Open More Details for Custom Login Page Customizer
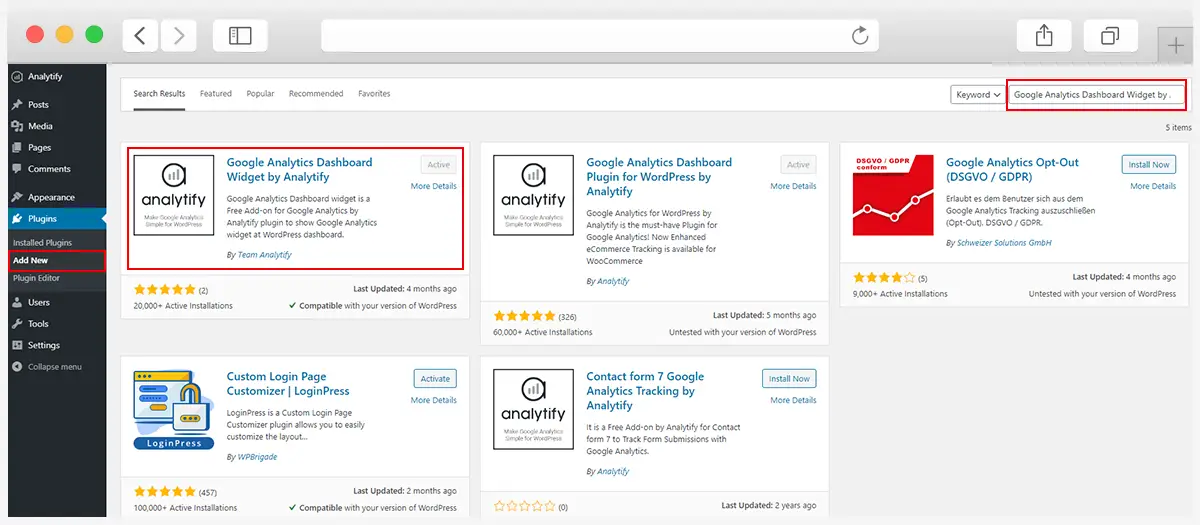Viewport: 1200px width, 525px height. coord(433,400)
